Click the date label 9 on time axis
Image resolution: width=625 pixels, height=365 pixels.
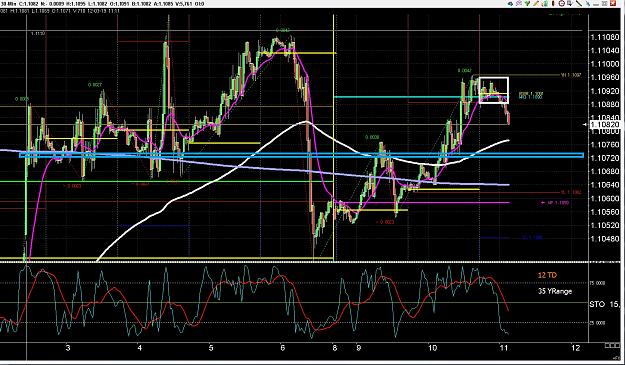pyautogui.click(x=359, y=348)
